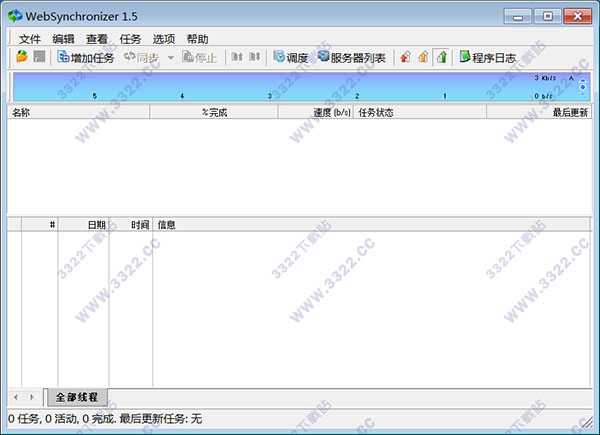The height and width of the screenshot is (435, 600).
Task: Toggle the green up-arrow icon
Action: coord(441,57)
